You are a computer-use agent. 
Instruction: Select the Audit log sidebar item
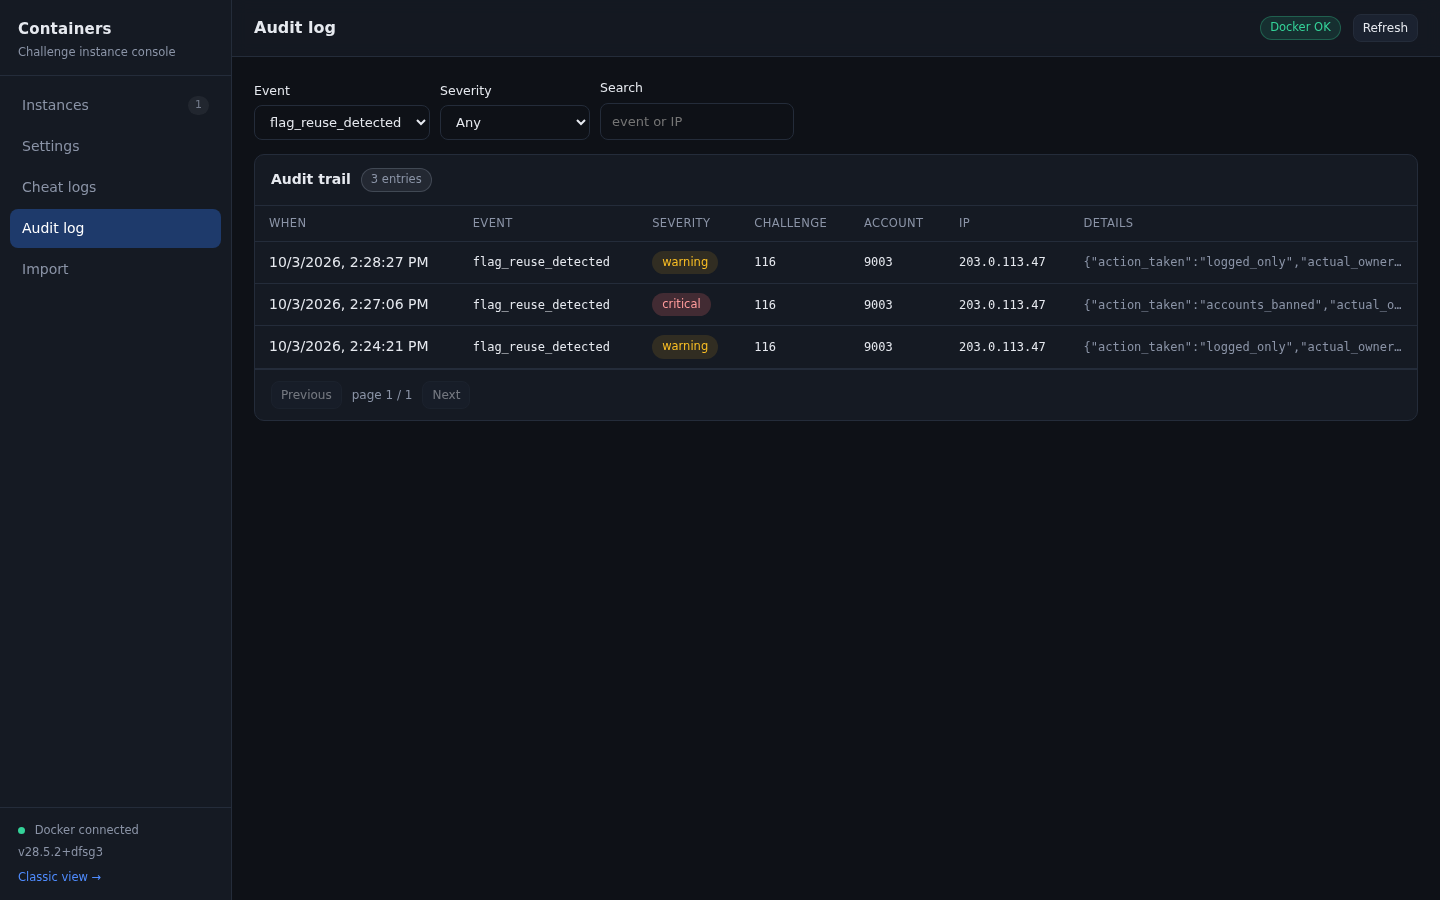point(115,228)
